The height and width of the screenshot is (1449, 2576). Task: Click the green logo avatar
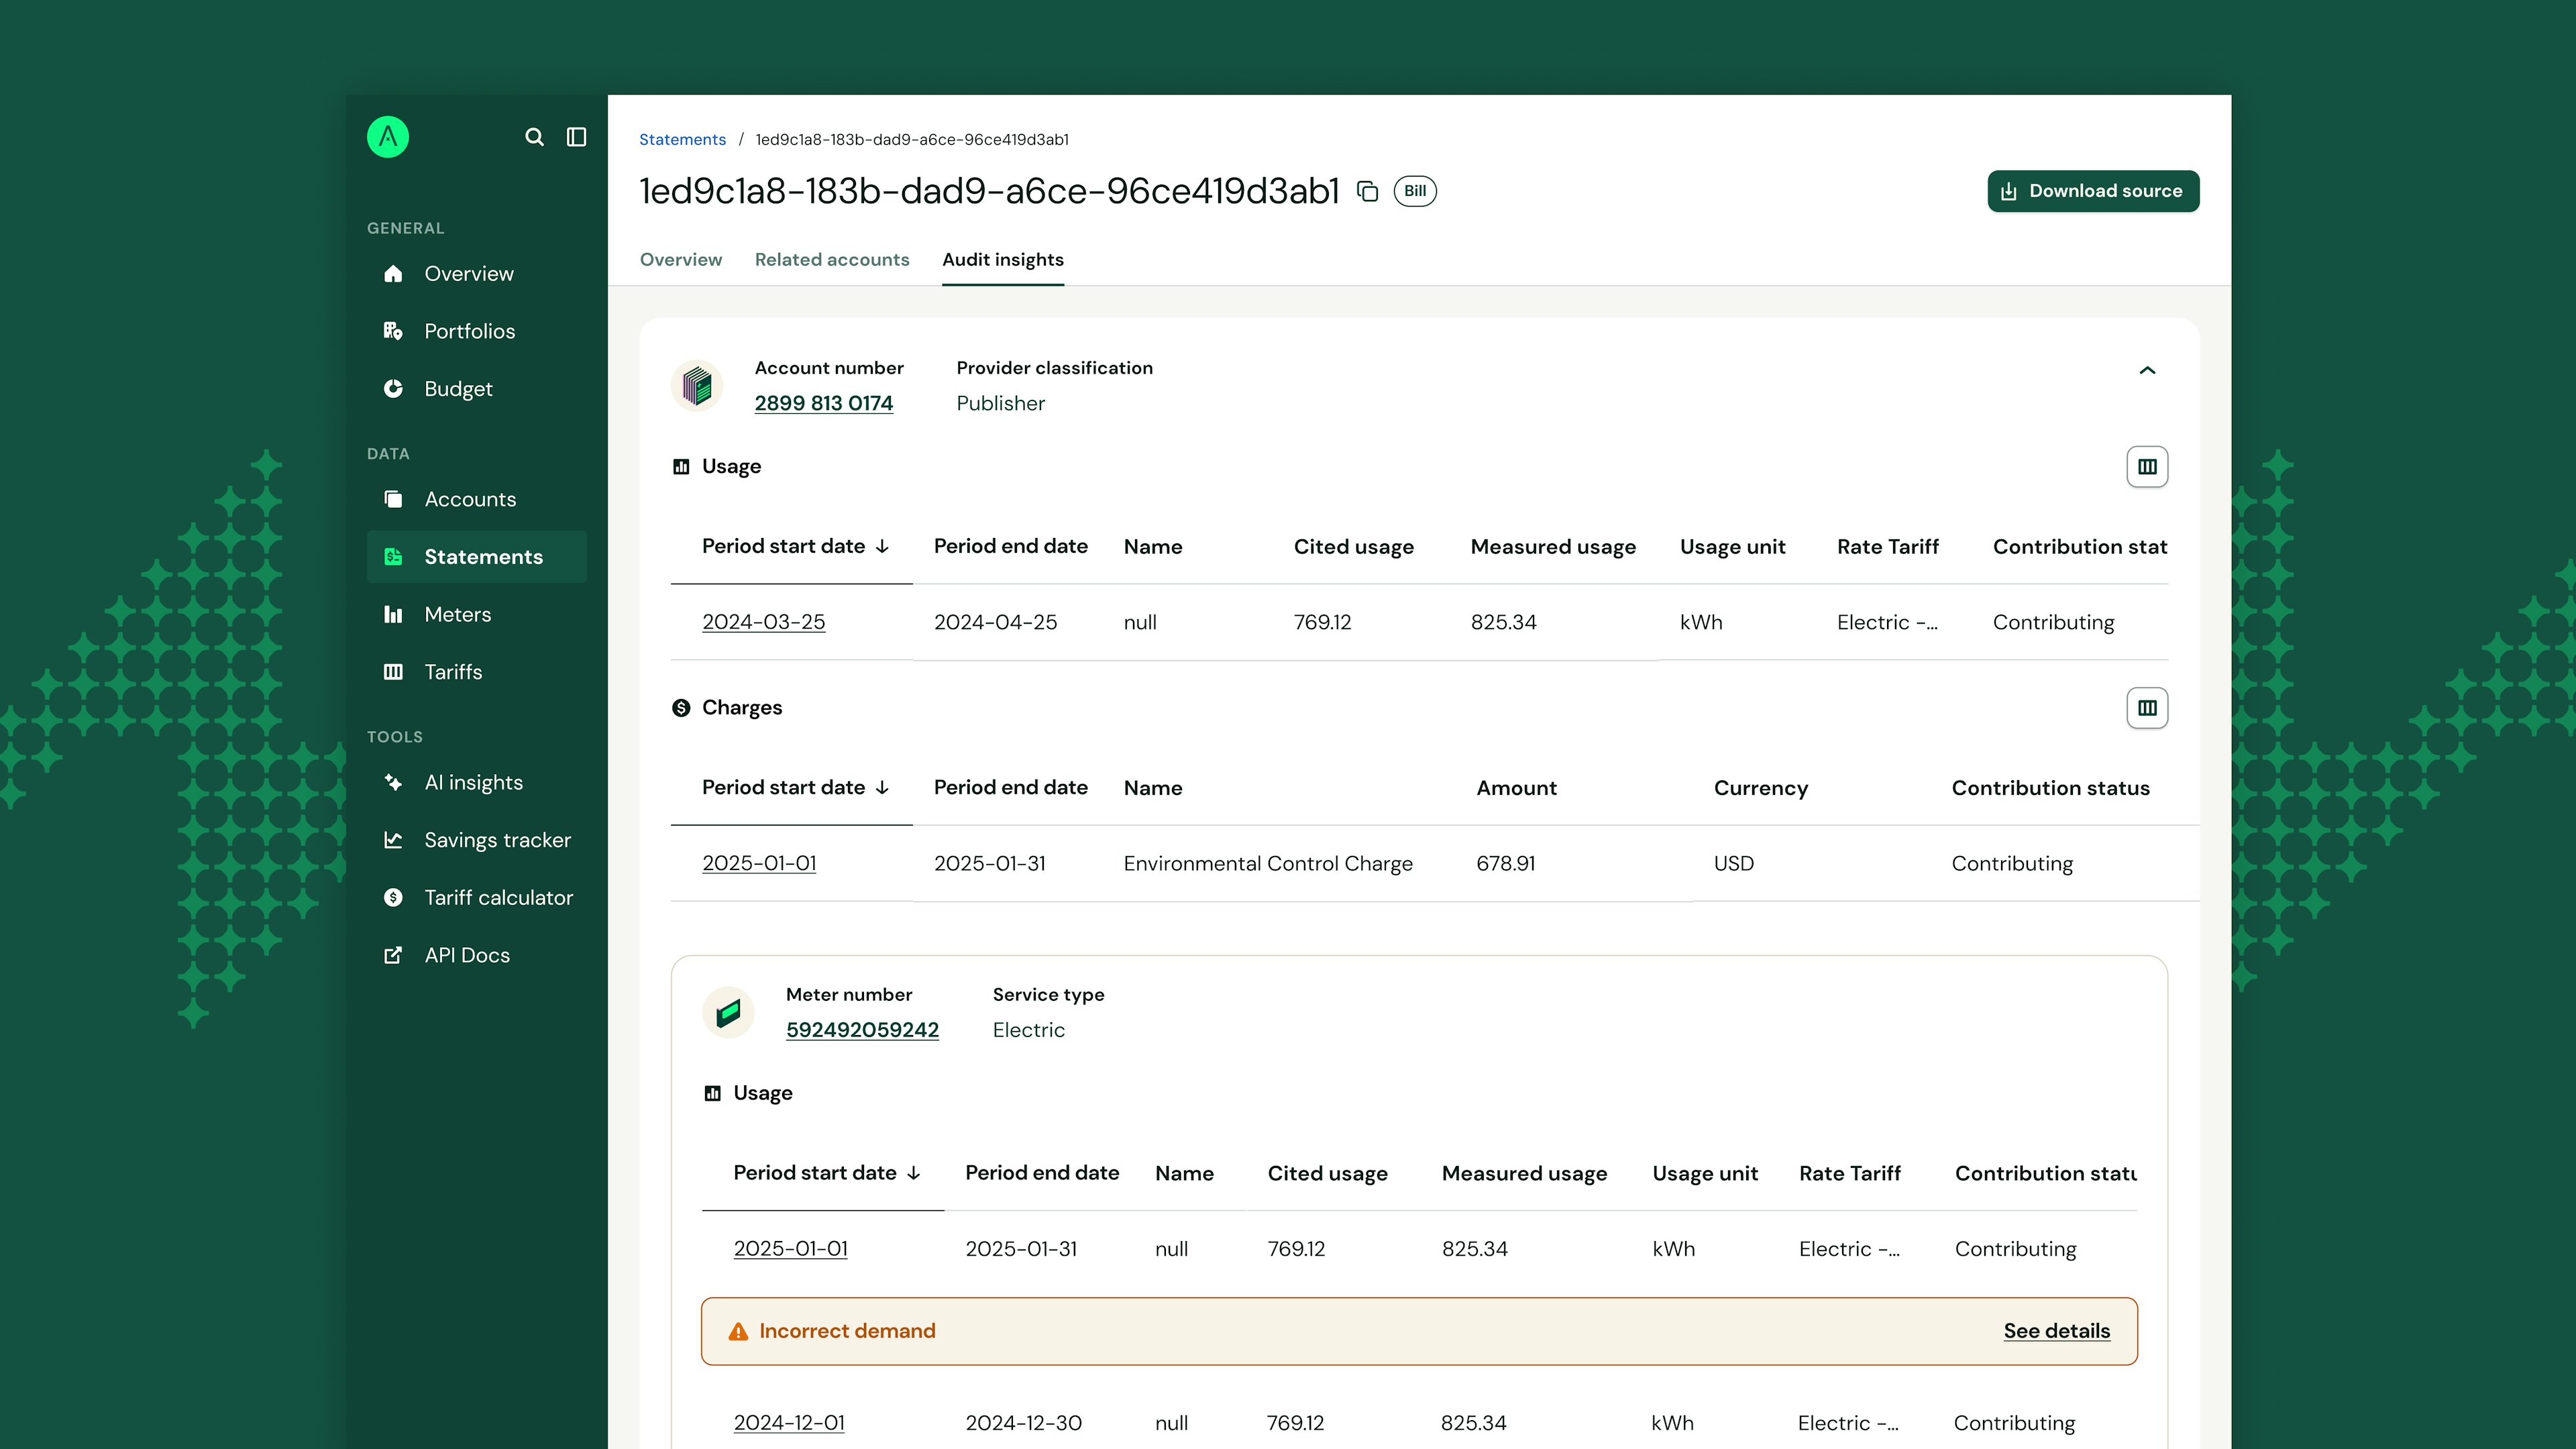(388, 137)
